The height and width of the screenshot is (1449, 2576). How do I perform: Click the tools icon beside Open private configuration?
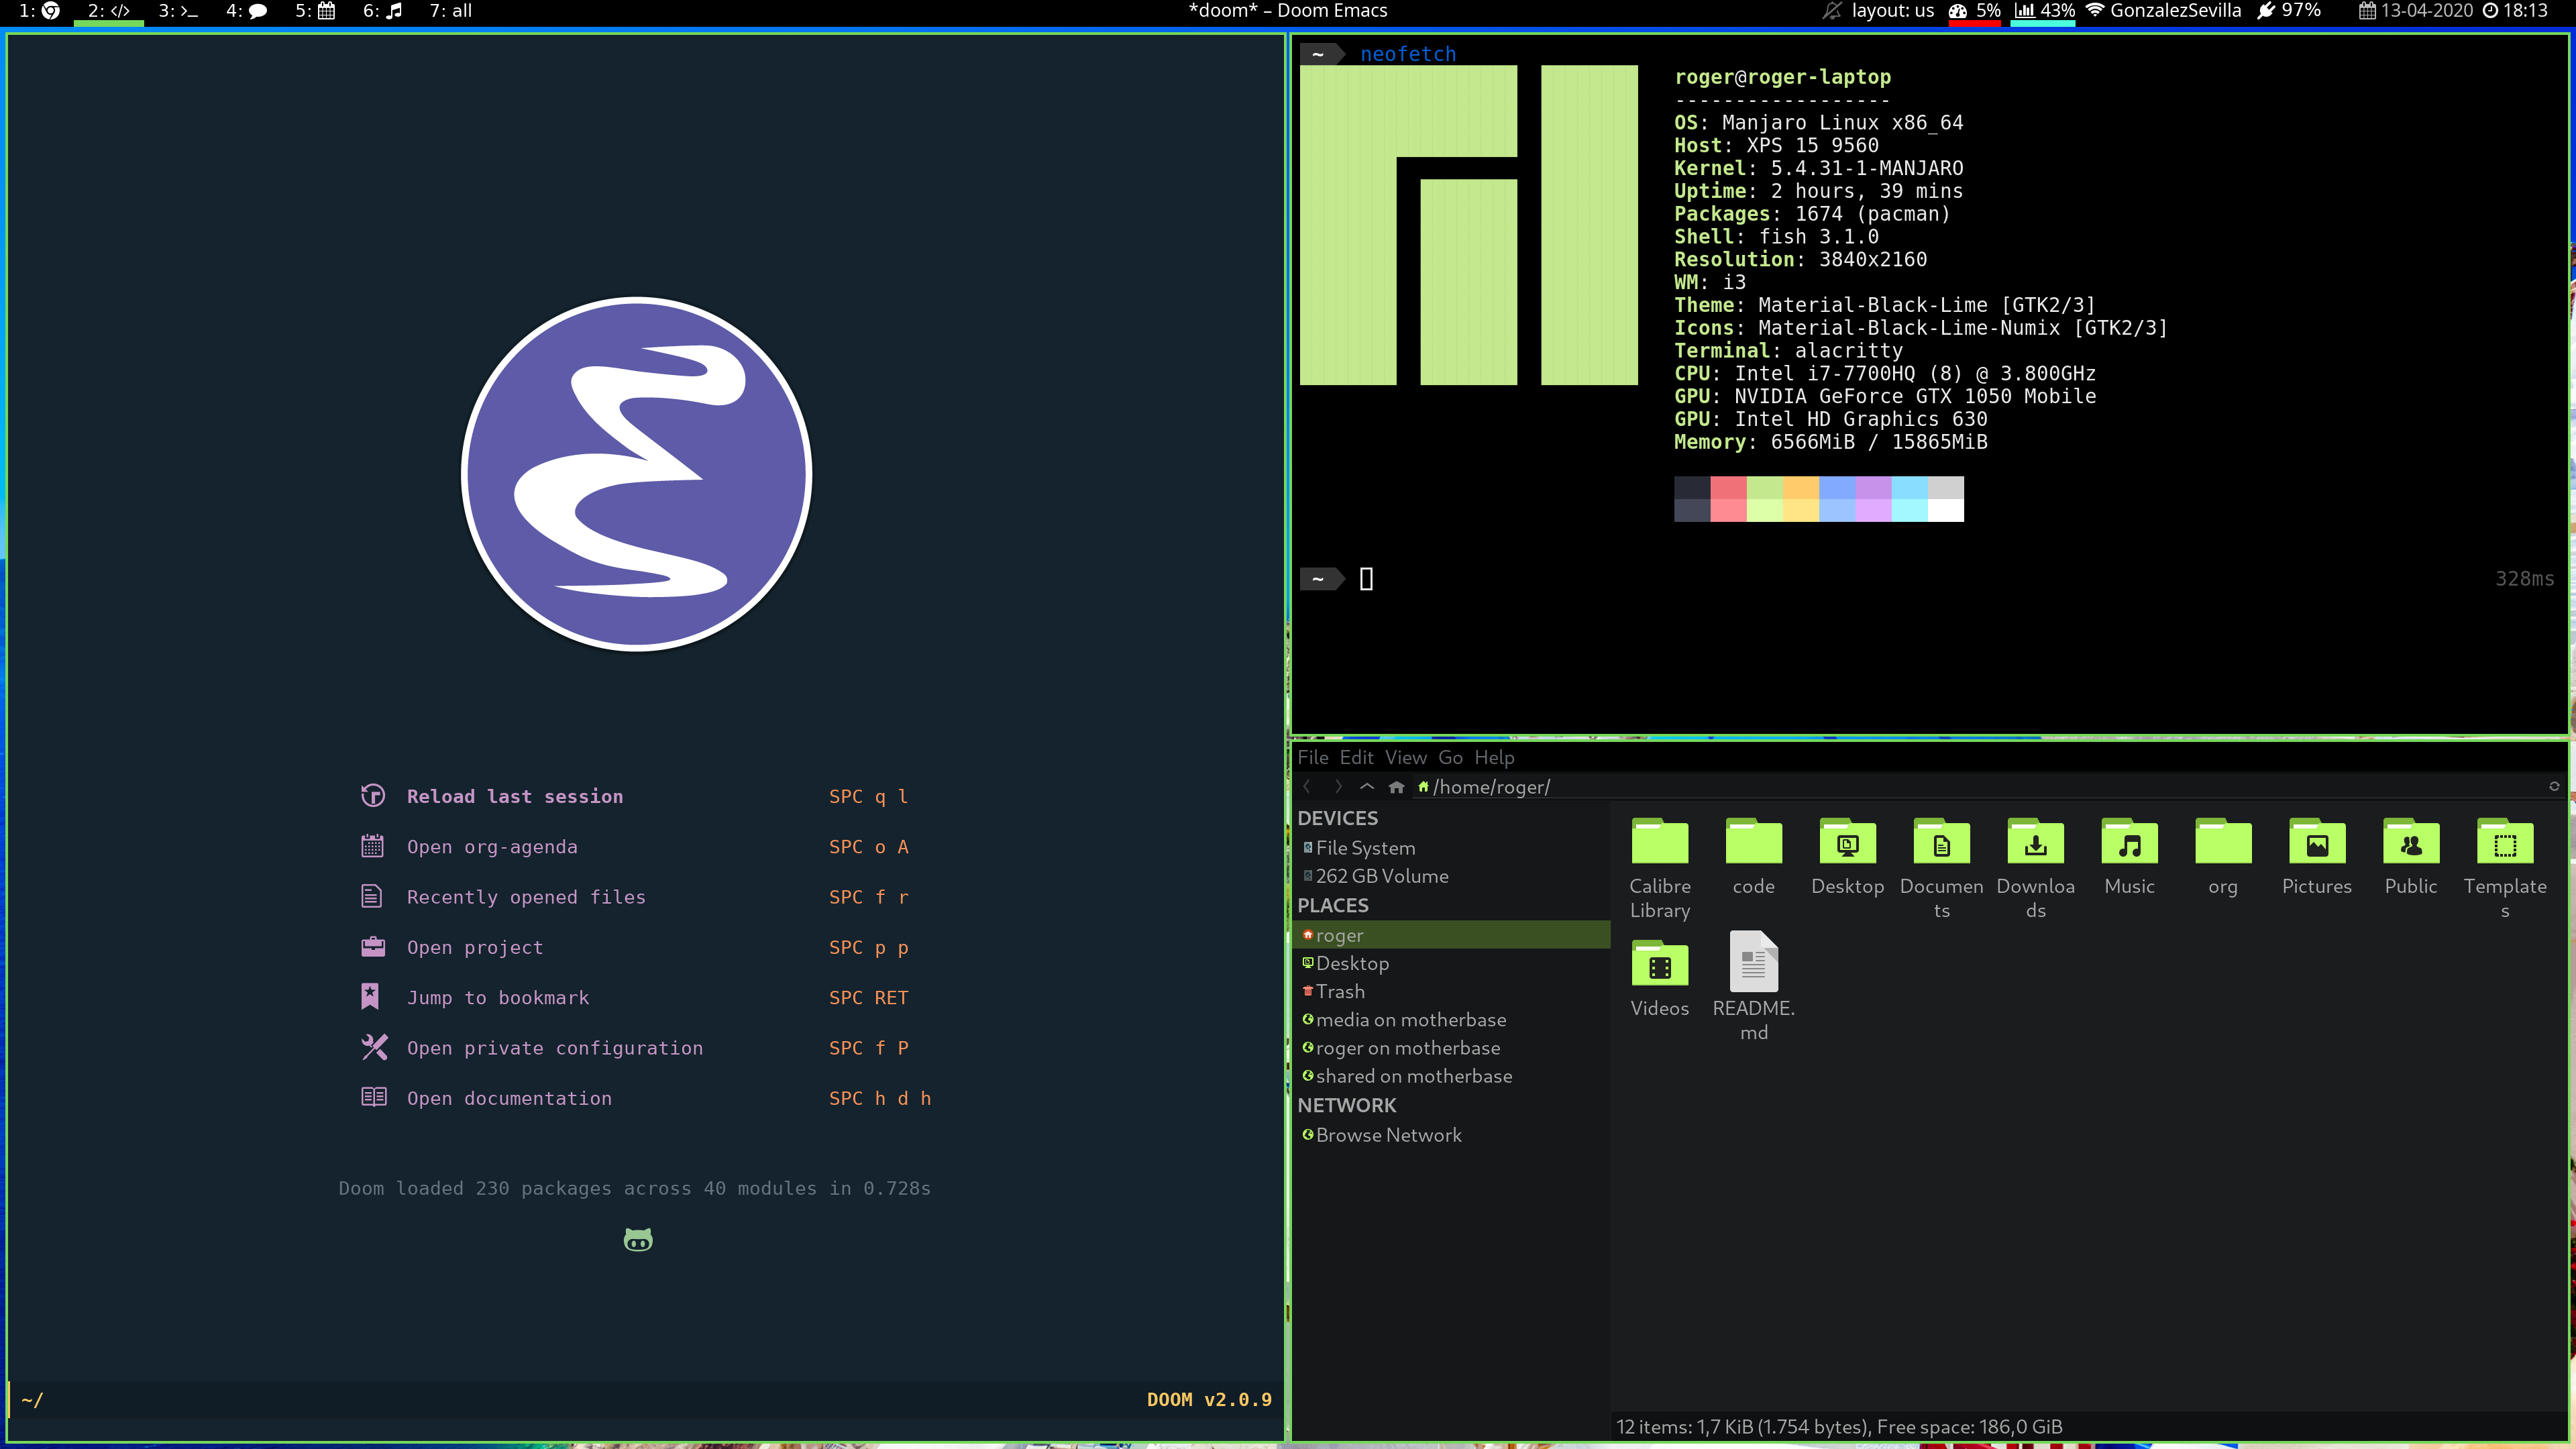(373, 1047)
